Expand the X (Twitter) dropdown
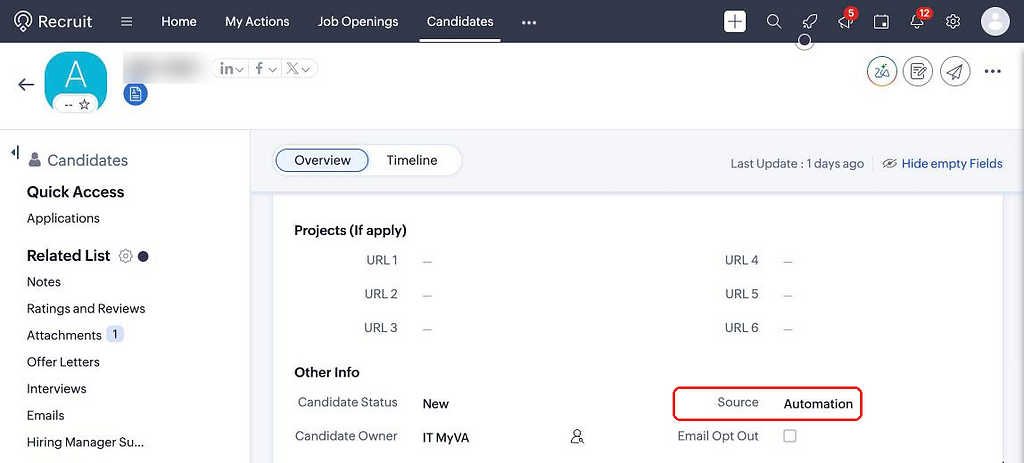The height and width of the screenshot is (463, 1024). pos(300,69)
